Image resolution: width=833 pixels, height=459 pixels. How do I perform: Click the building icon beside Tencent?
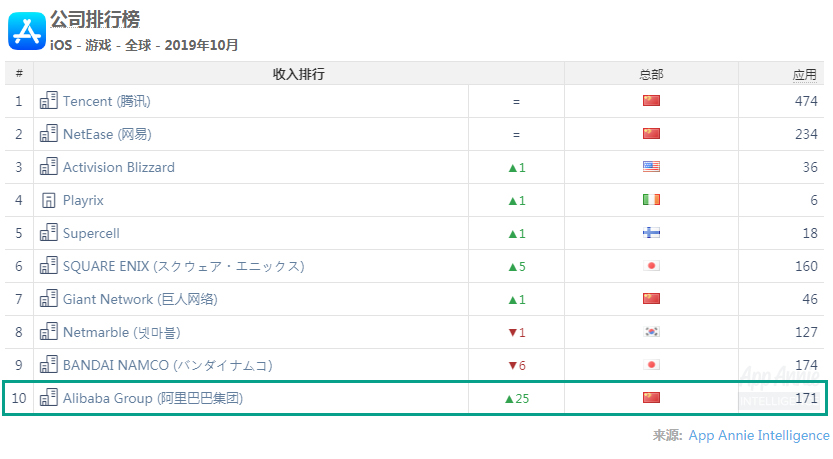coord(49,100)
